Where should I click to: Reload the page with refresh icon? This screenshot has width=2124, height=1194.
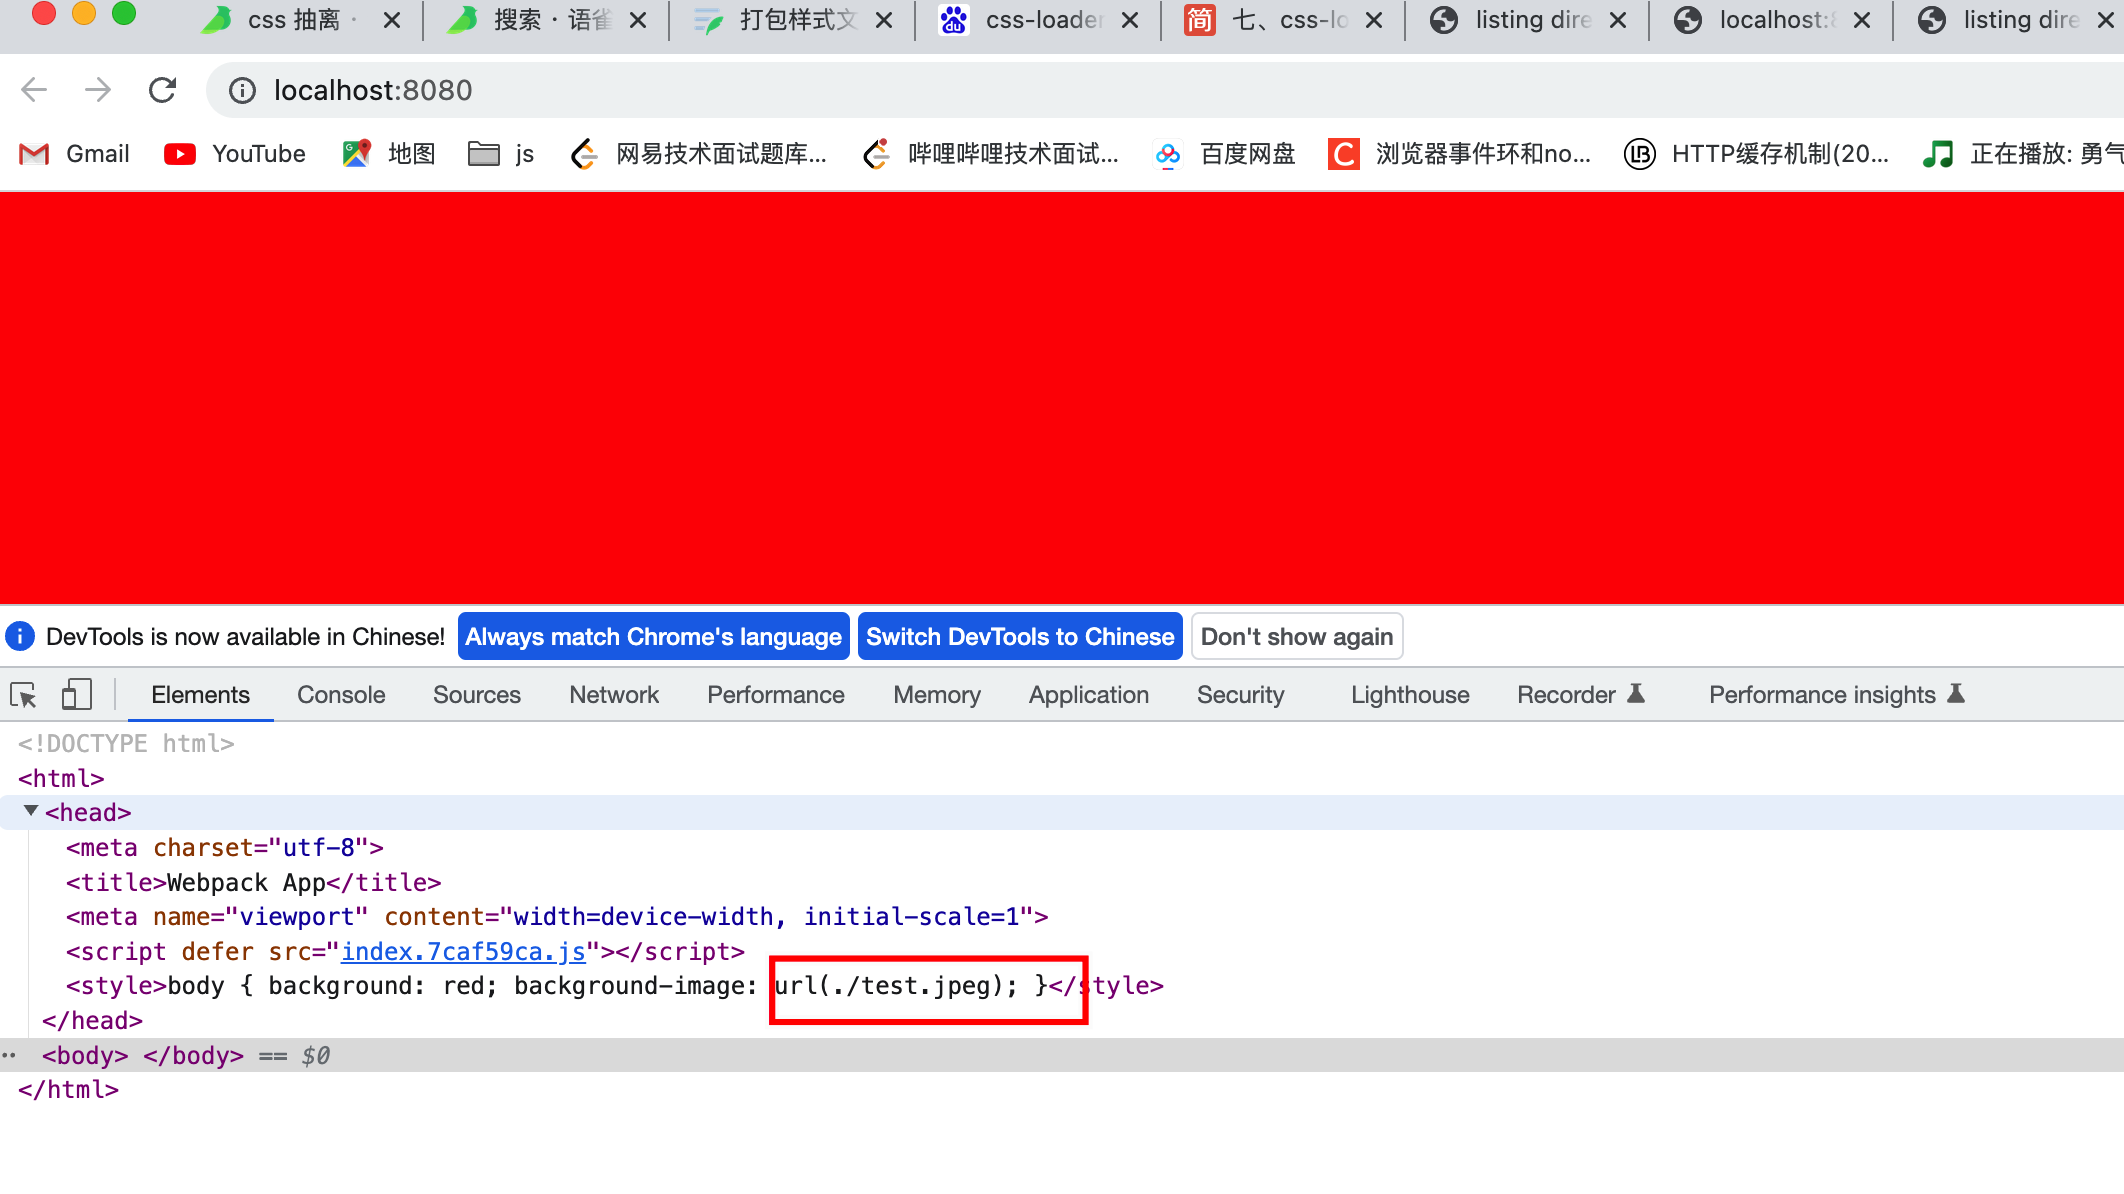[x=162, y=91]
